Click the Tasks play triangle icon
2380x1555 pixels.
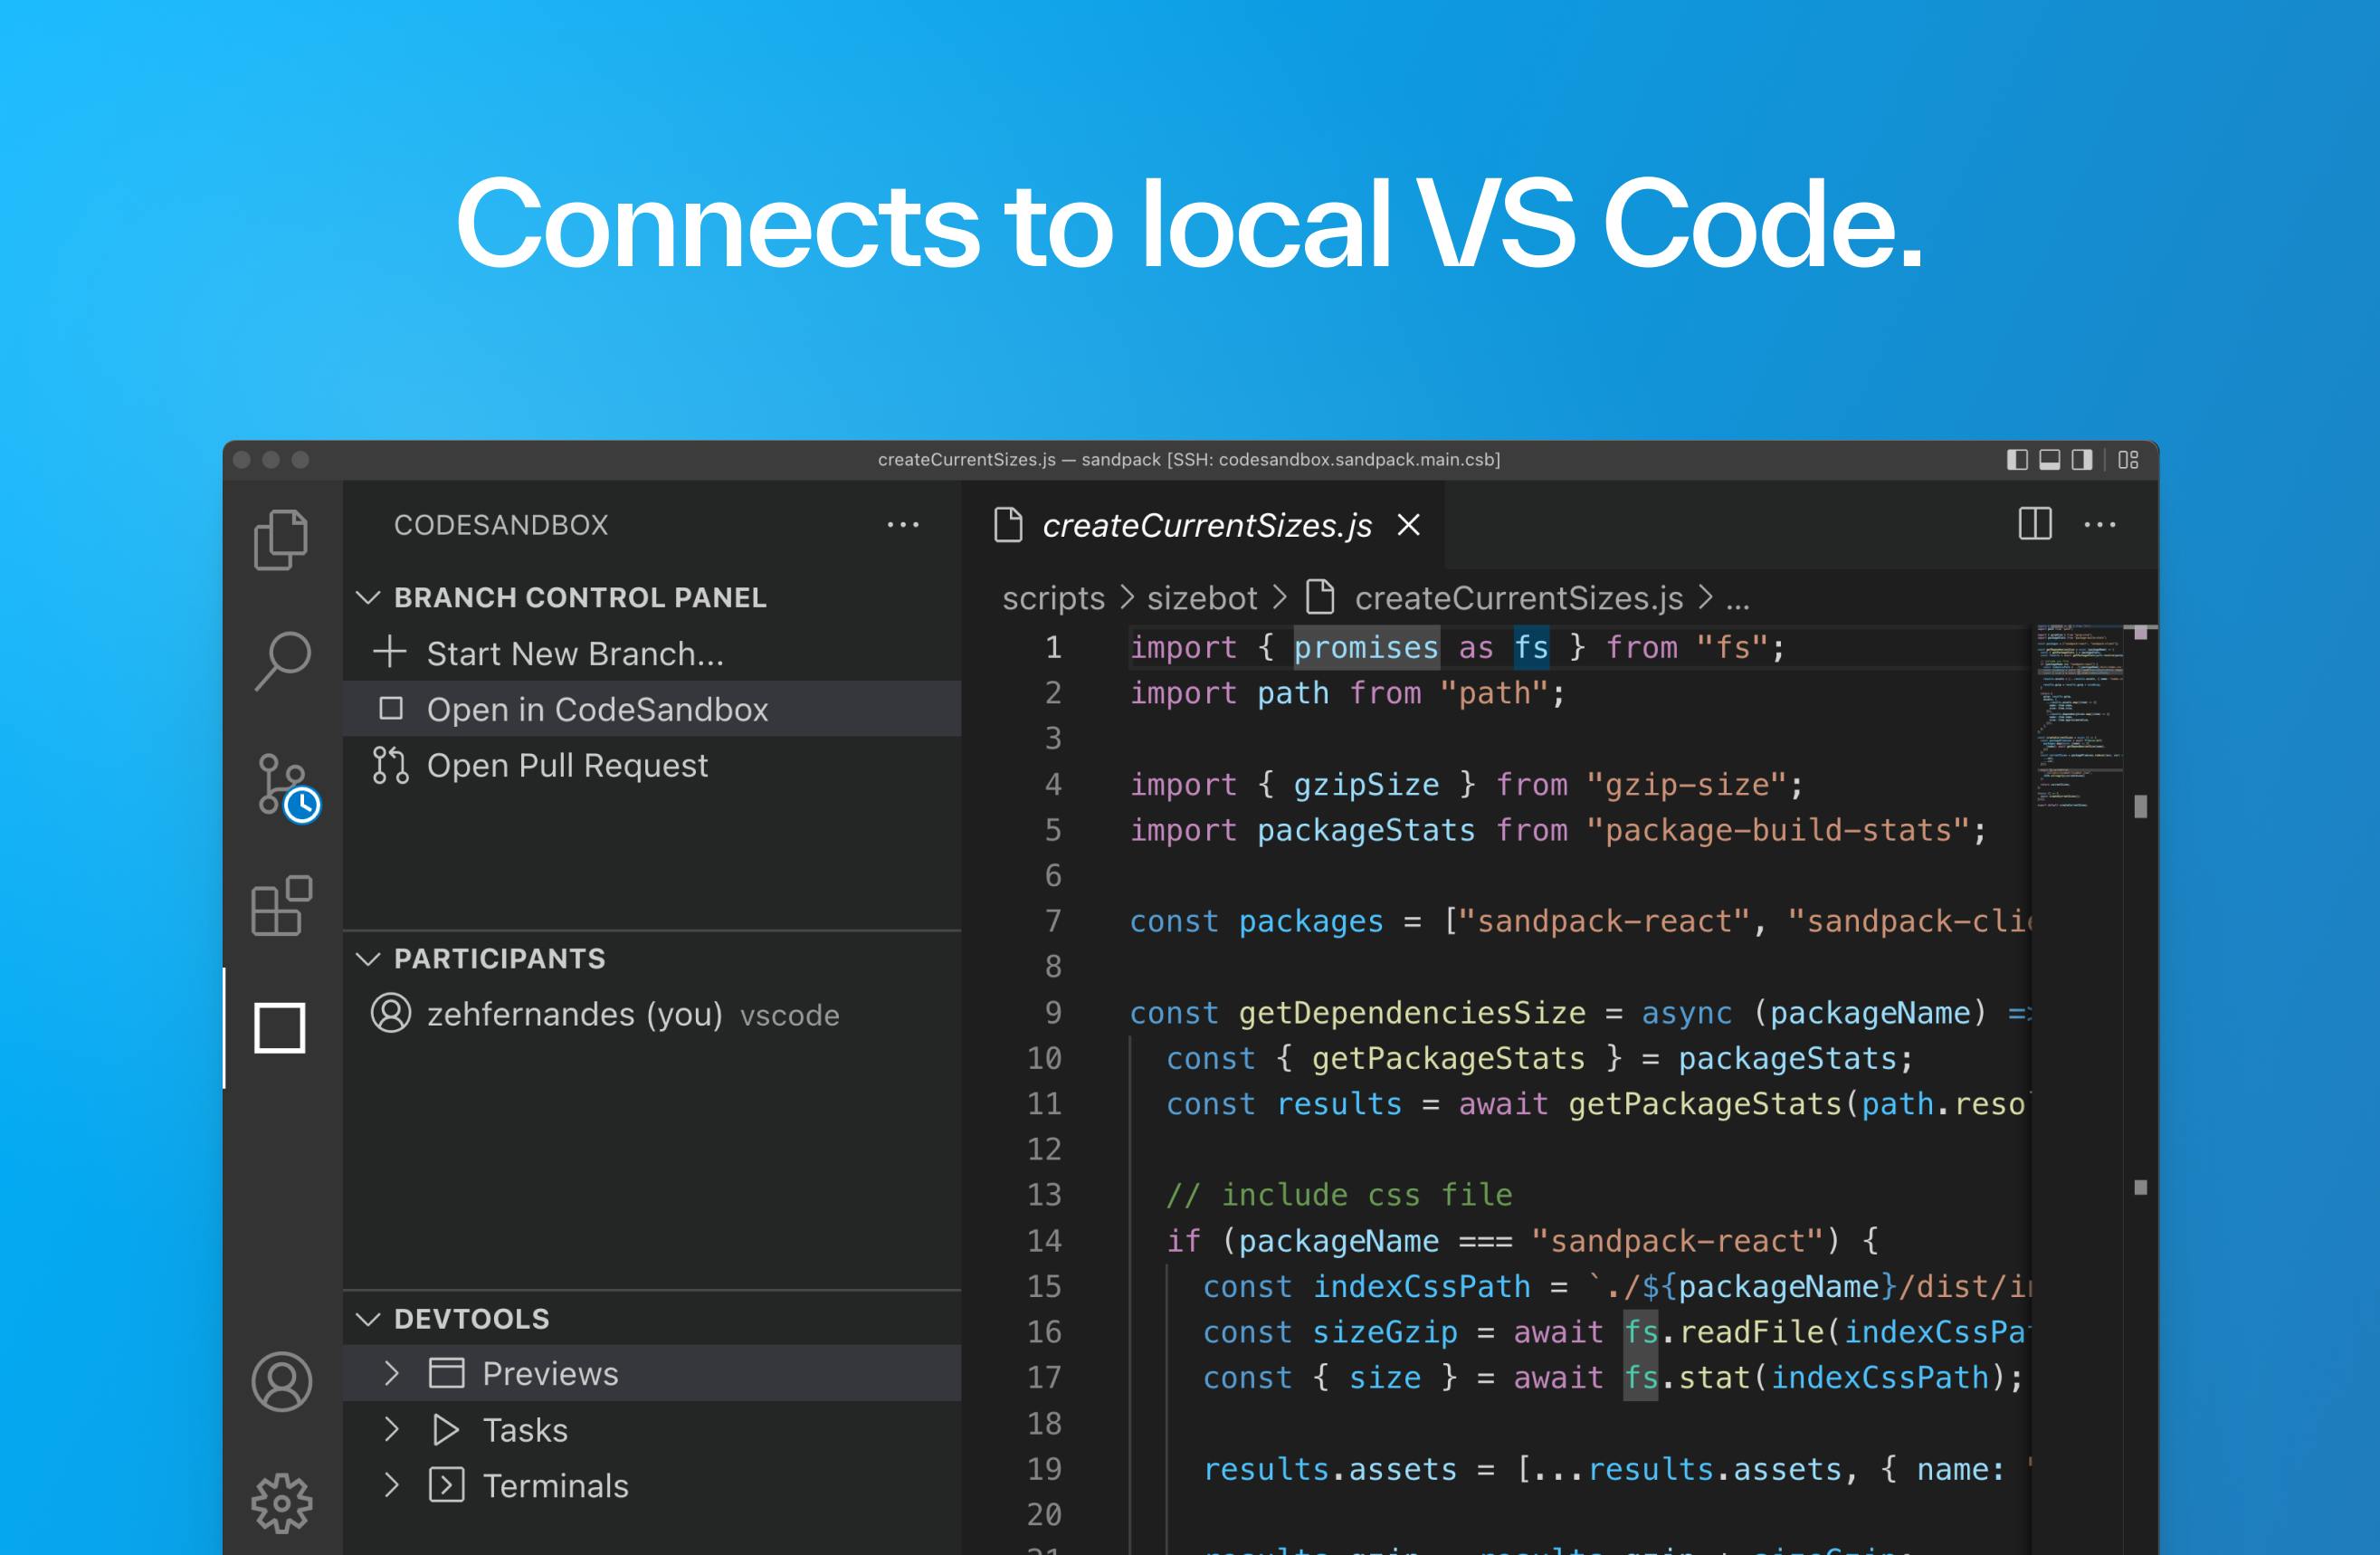(x=446, y=1429)
